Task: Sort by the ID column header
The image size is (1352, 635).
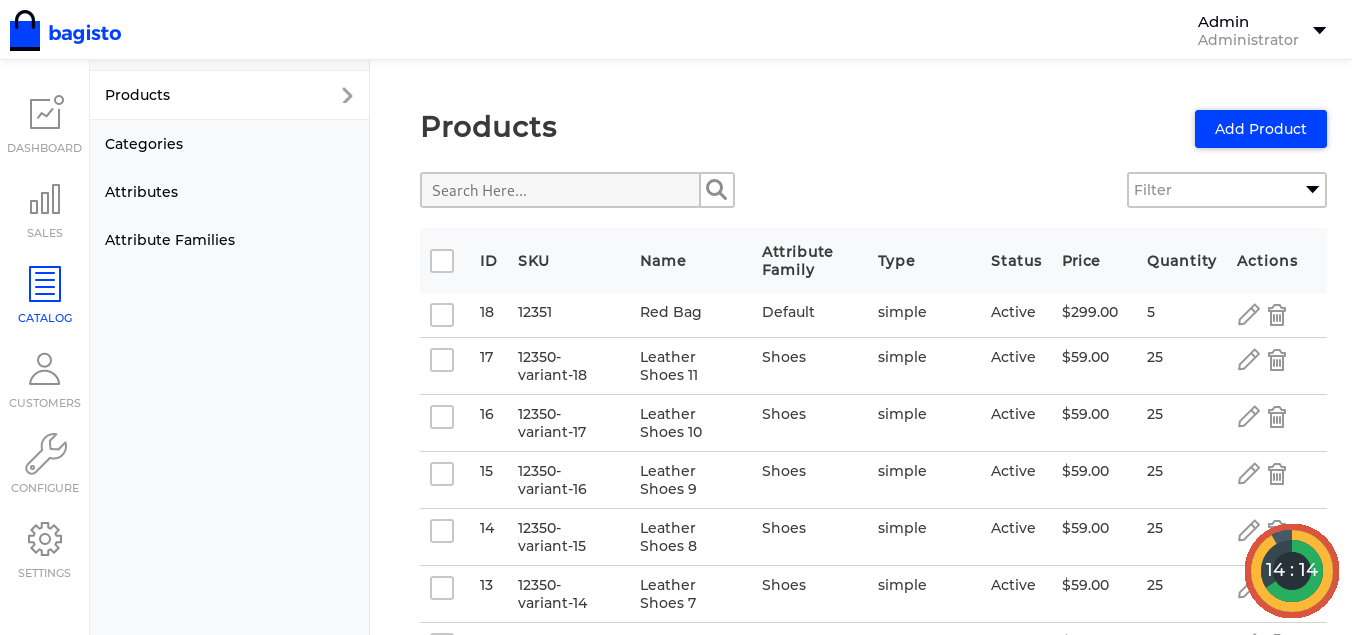Action: pyautogui.click(x=488, y=261)
